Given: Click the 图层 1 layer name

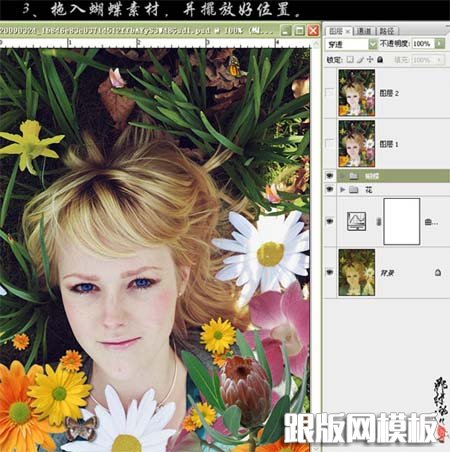Looking at the screenshot, I should [x=389, y=144].
